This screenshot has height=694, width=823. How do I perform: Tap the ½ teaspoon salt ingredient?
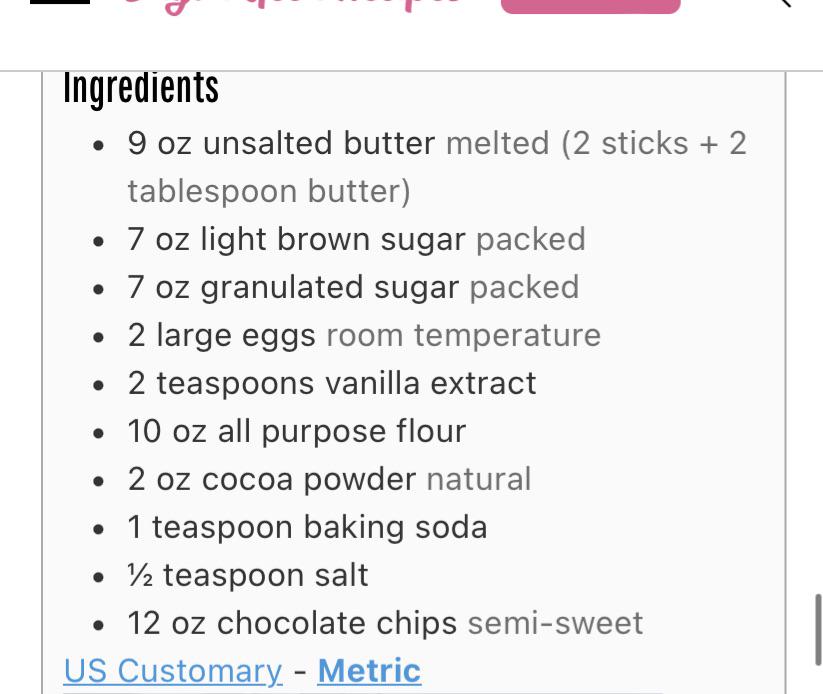(x=248, y=575)
